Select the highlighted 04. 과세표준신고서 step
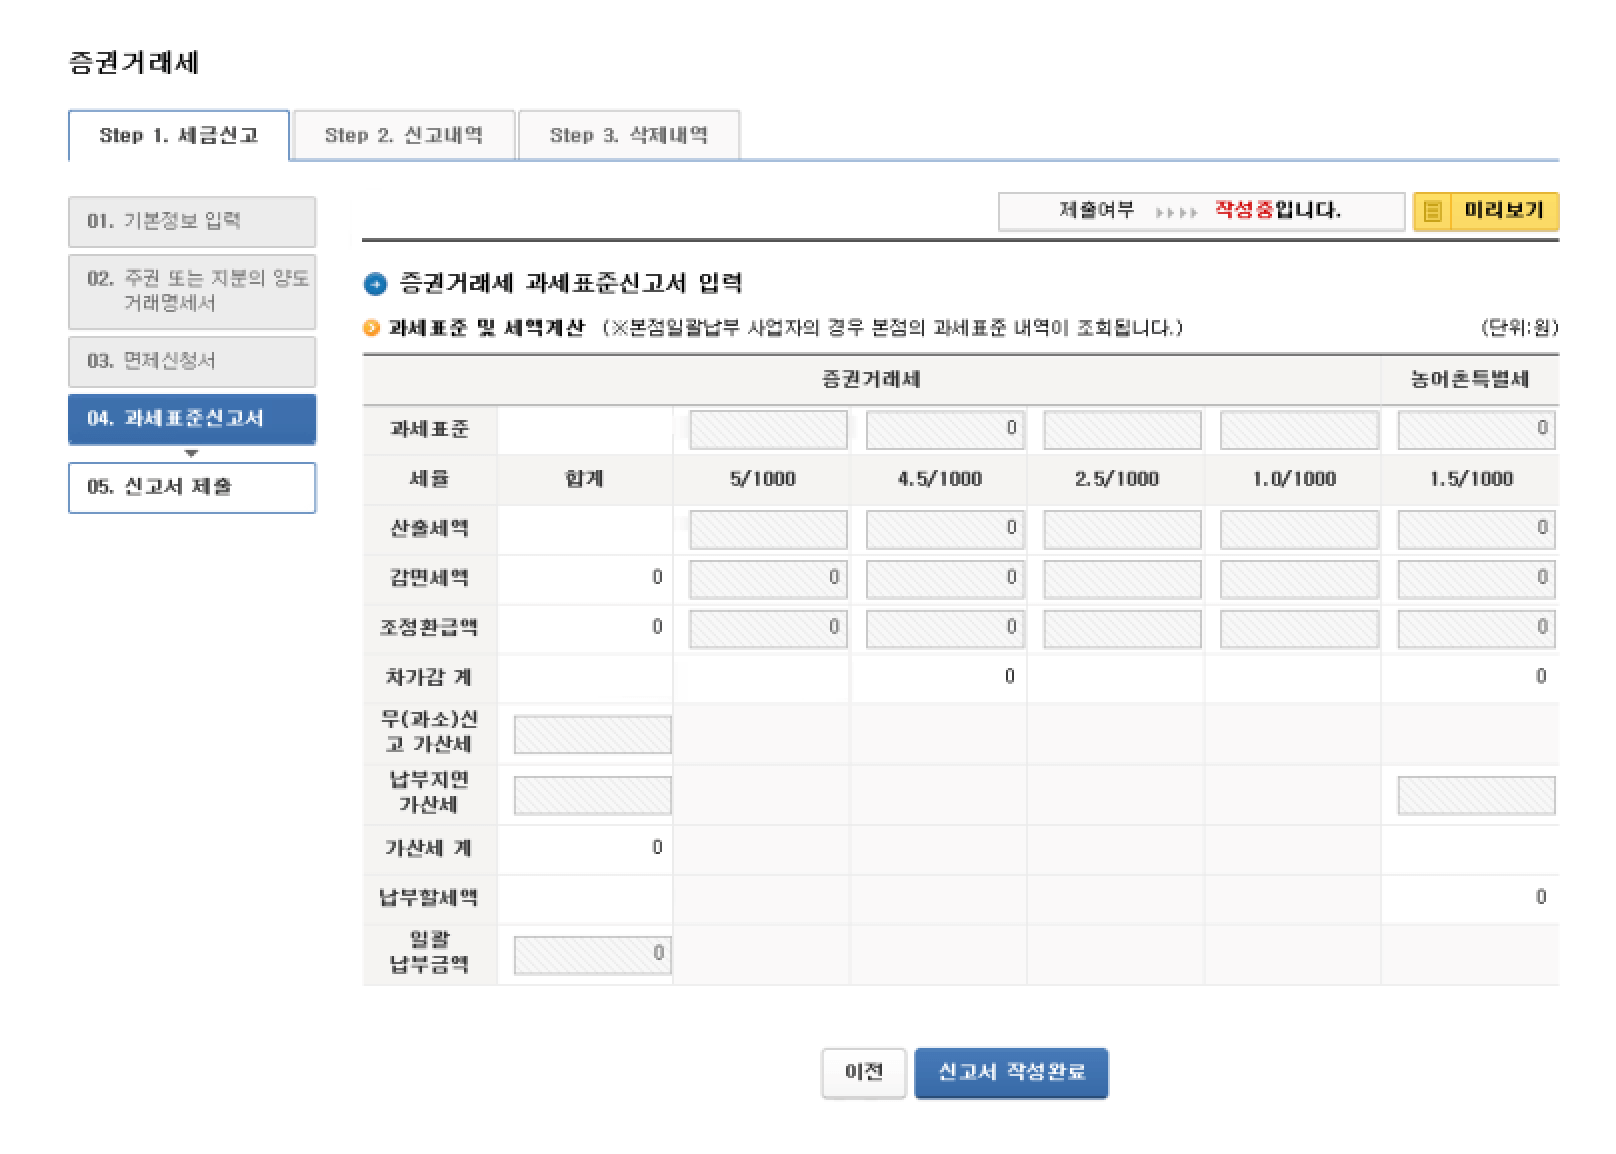 (x=192, y=419)
